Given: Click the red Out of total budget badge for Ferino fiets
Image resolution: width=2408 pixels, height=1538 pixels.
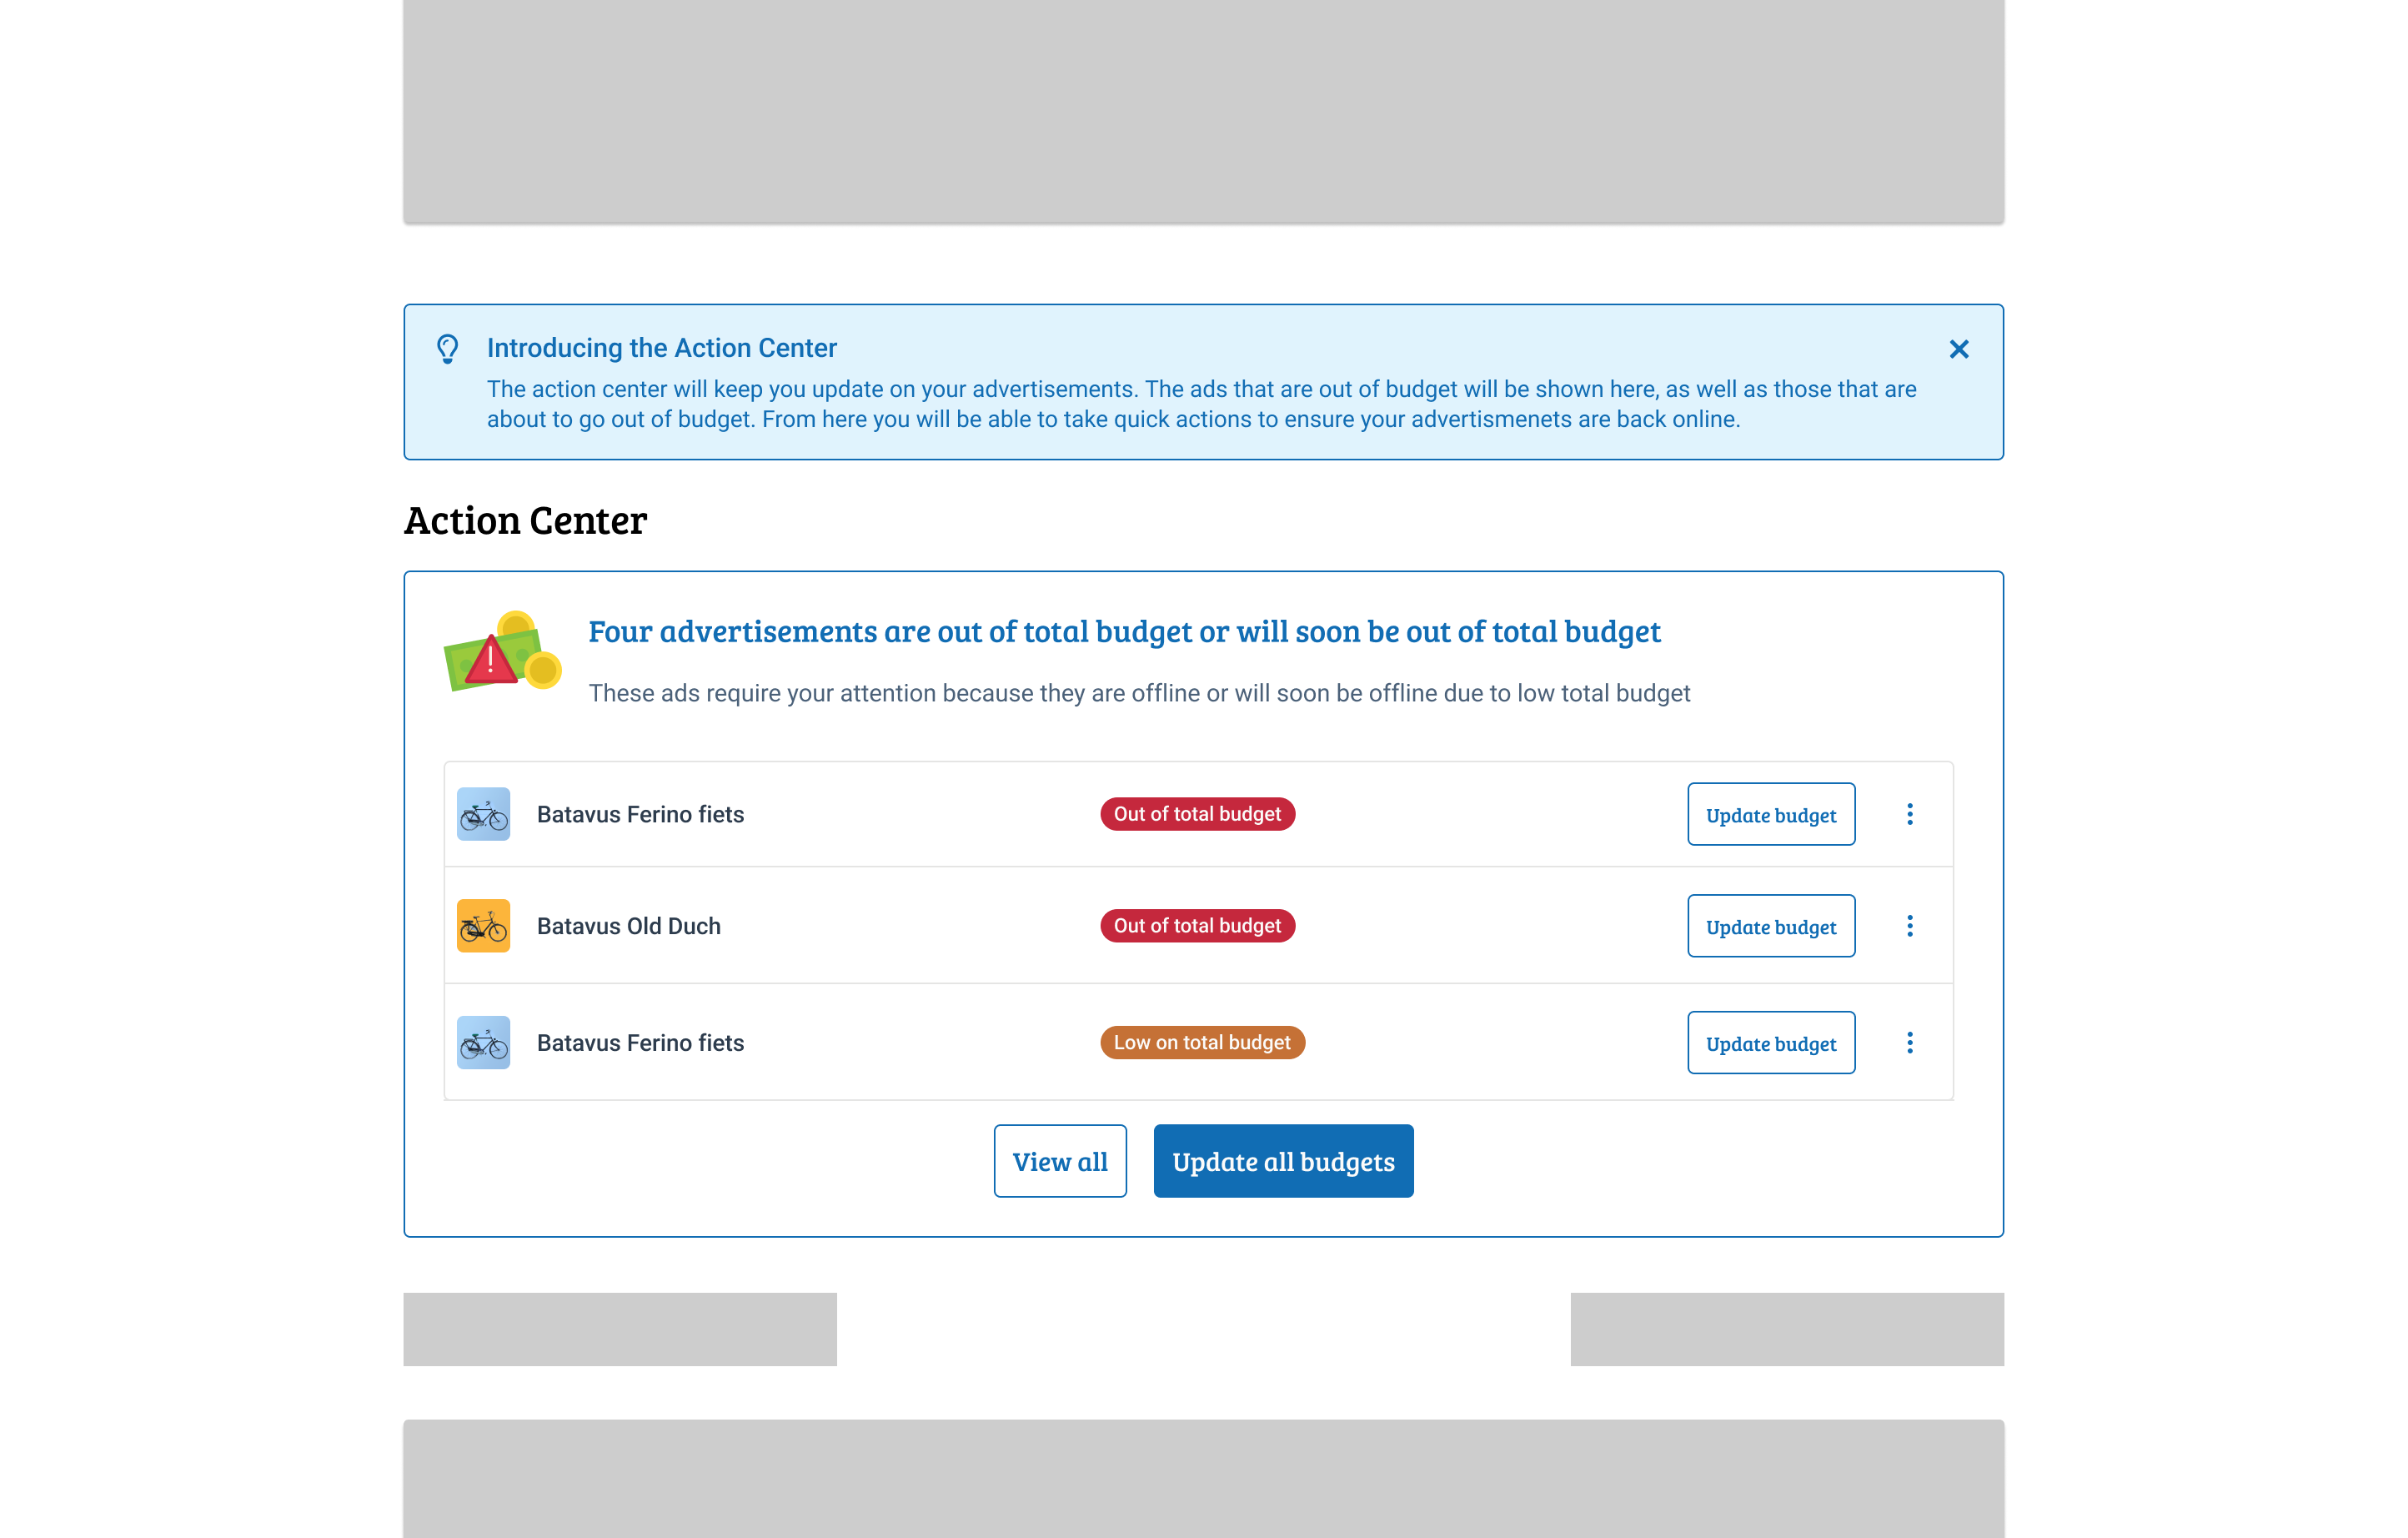Looking at the screenshot, I should click(x=1197, y=814).
